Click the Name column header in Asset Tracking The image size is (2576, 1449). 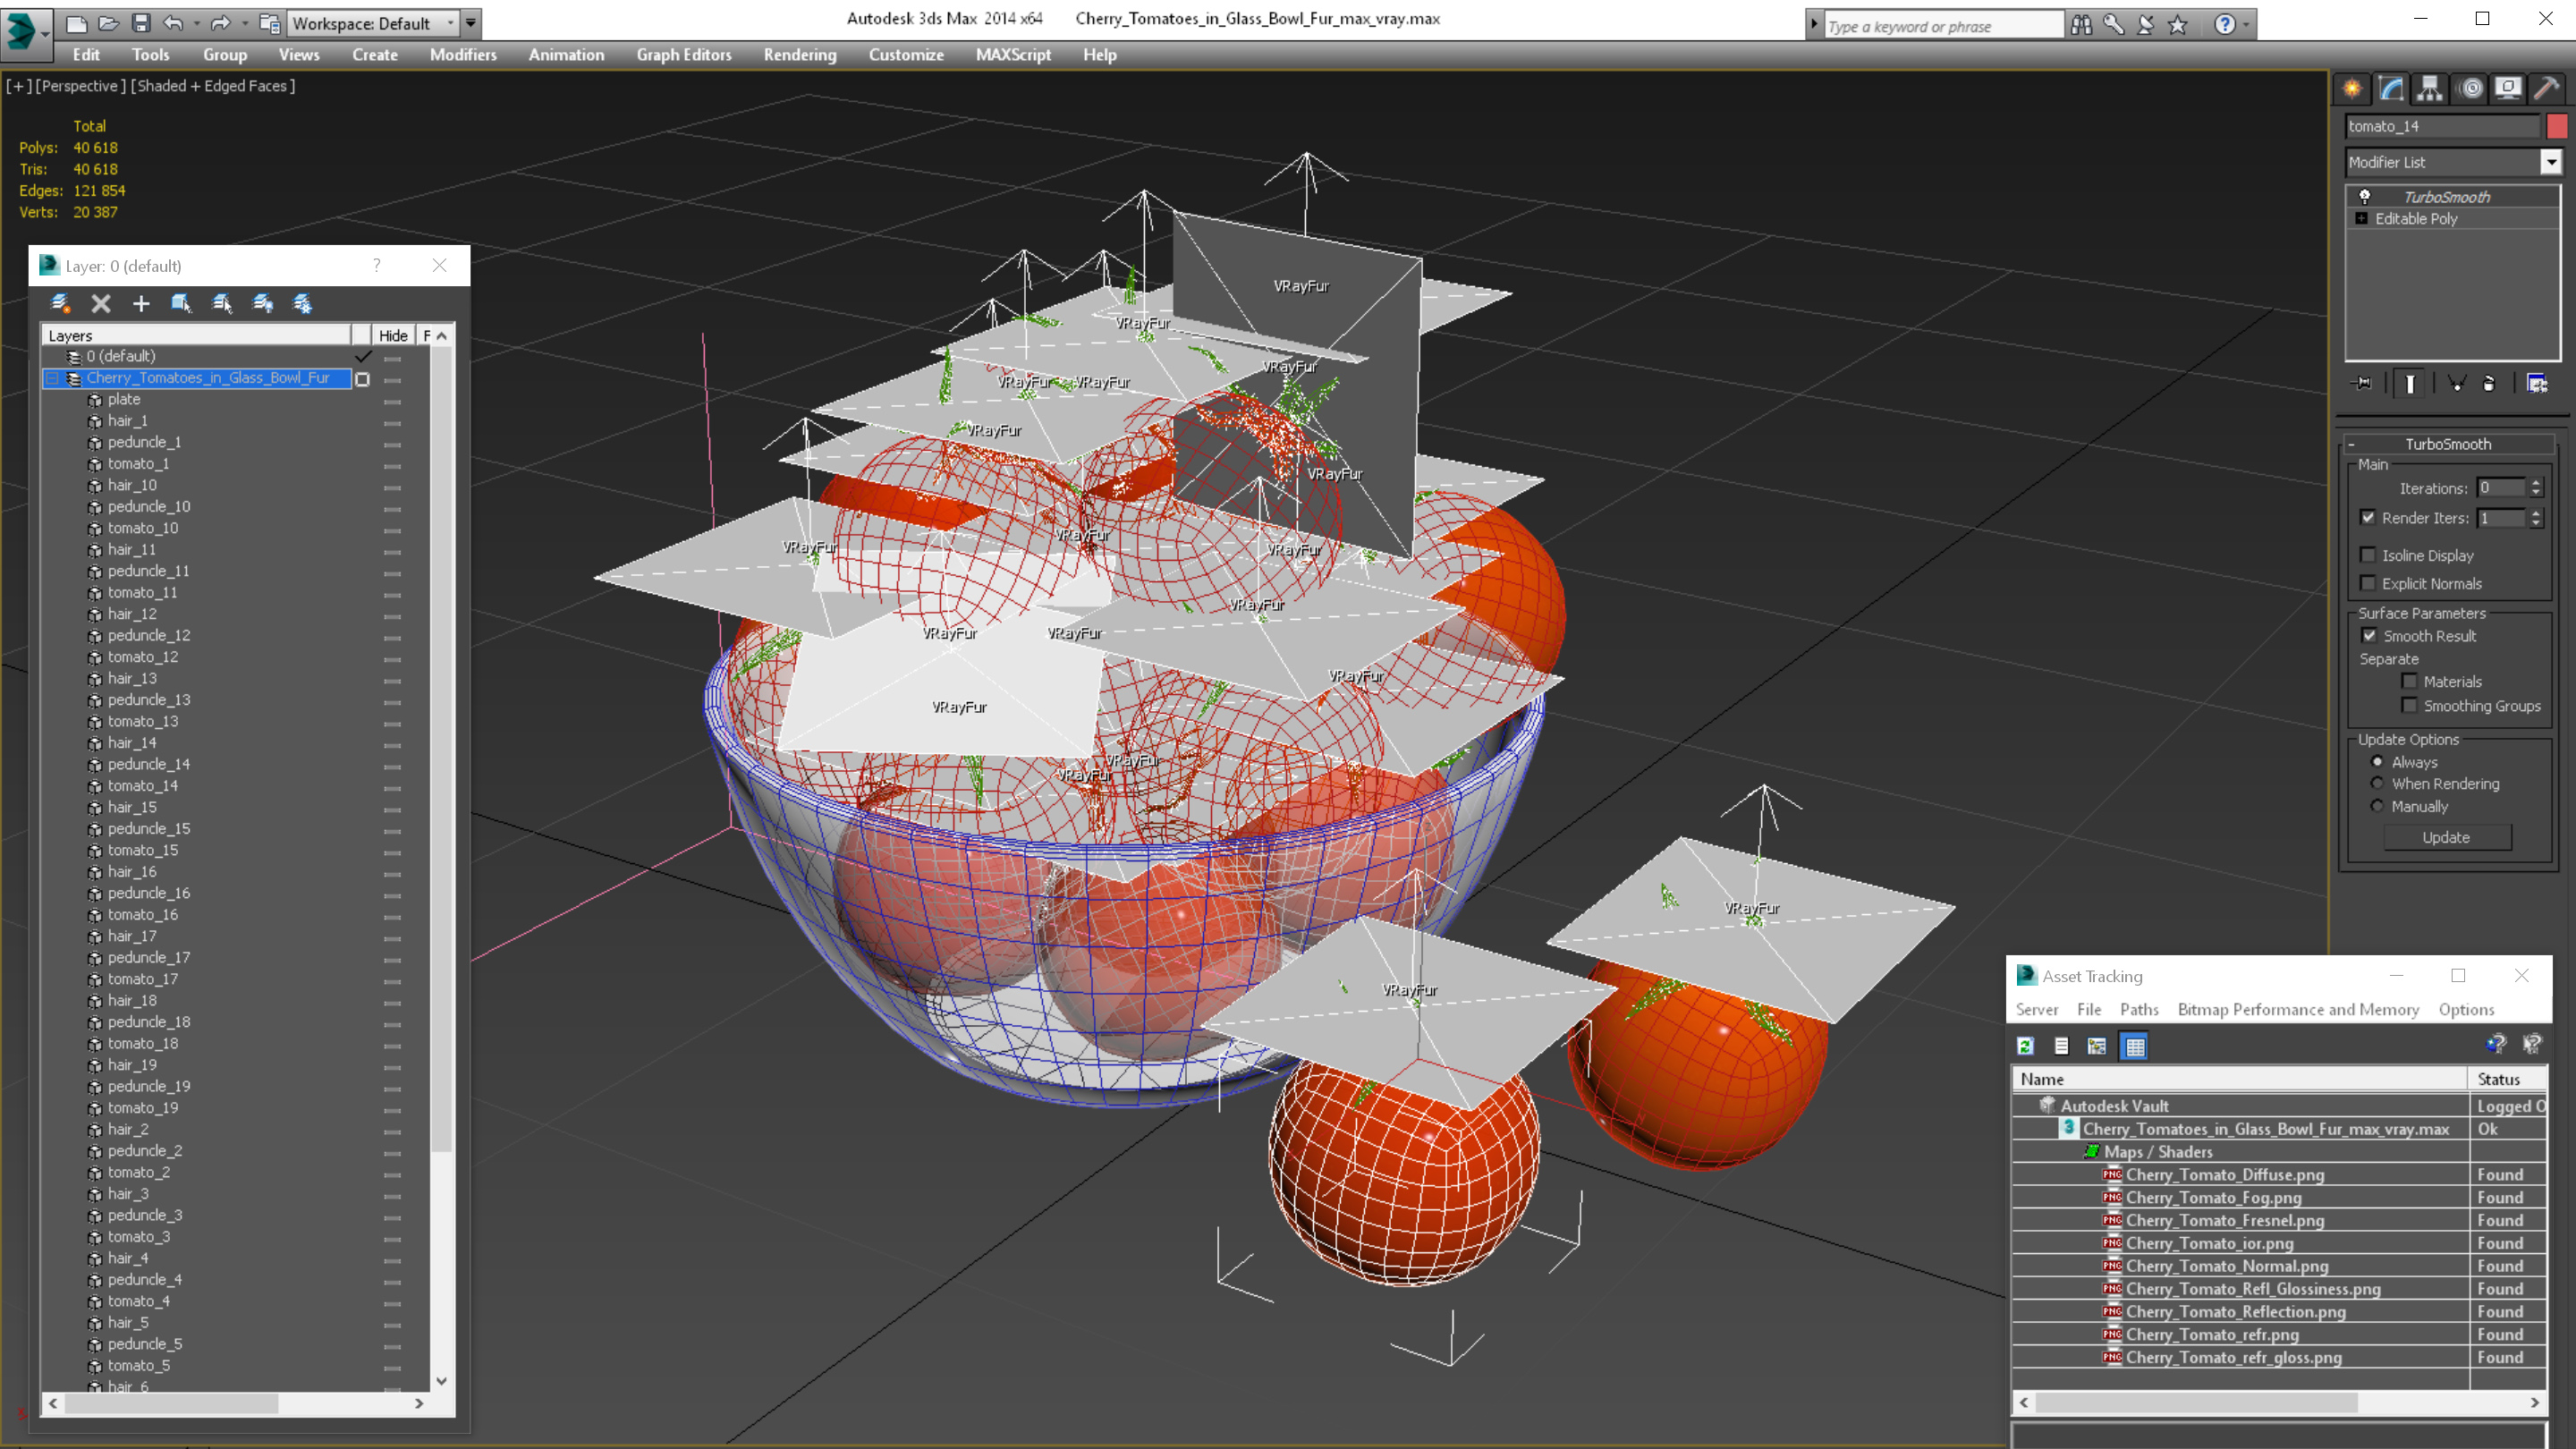tap(2239, 1079)
